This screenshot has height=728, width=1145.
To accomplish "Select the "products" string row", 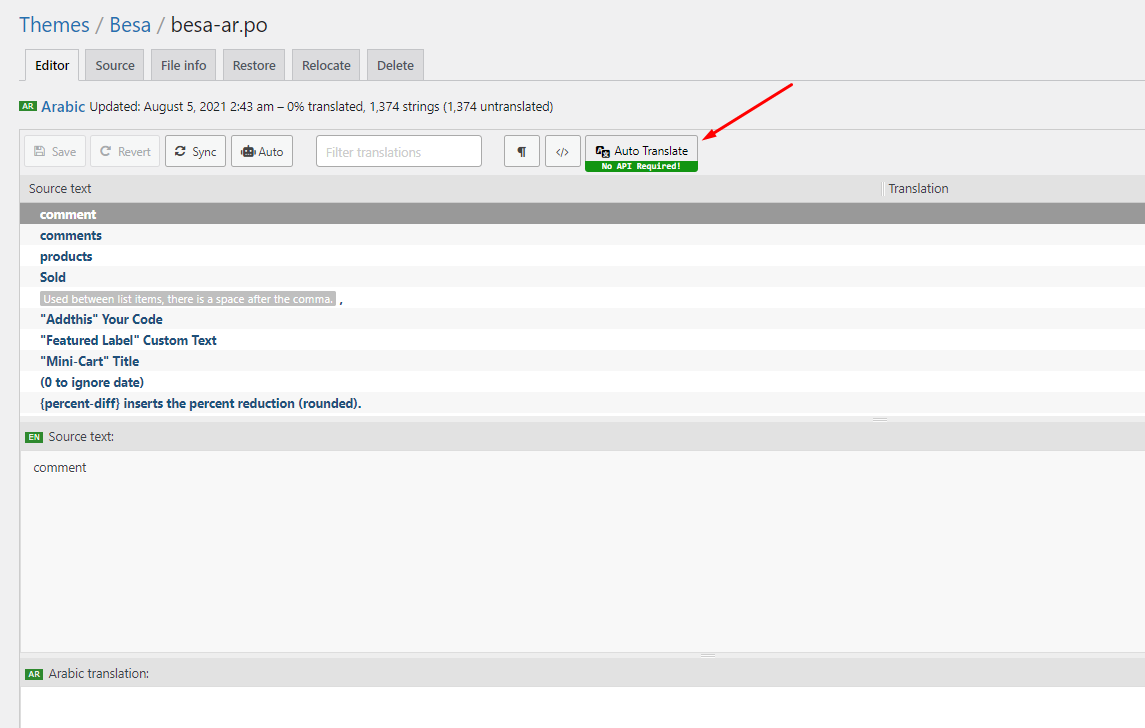I will point(66,256).
